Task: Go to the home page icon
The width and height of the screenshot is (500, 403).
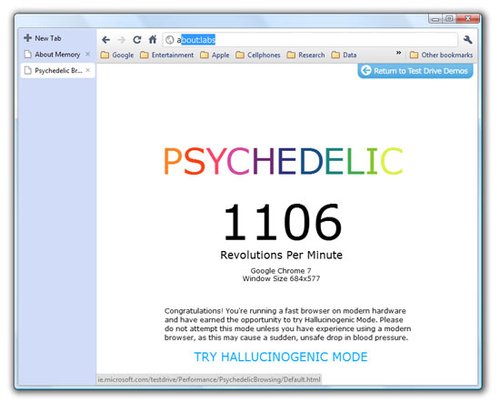Action: pos(153,40)
